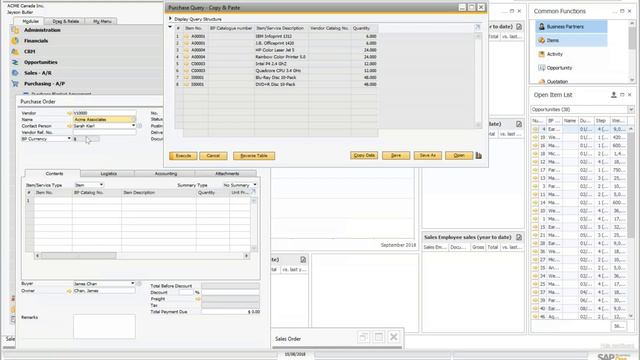Expand Display Query Structure
Image resolution: width=640 pixels, height=360 pixels.
click(171, 19)
